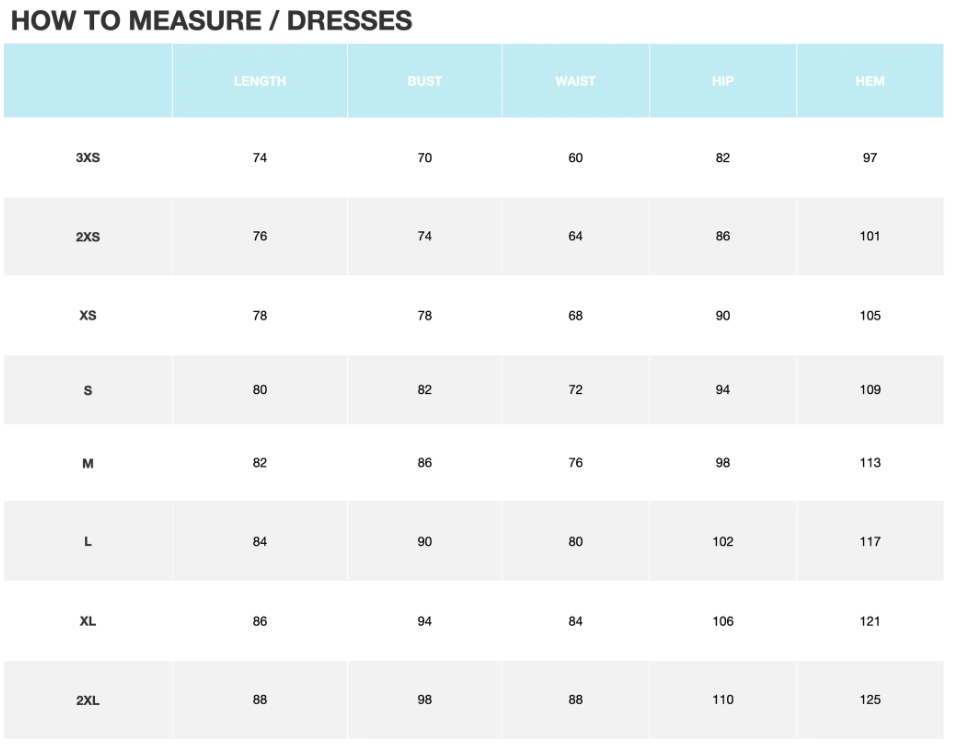Click the waist value 60 for 3XS
953x748 pixels.
point(575,158)
